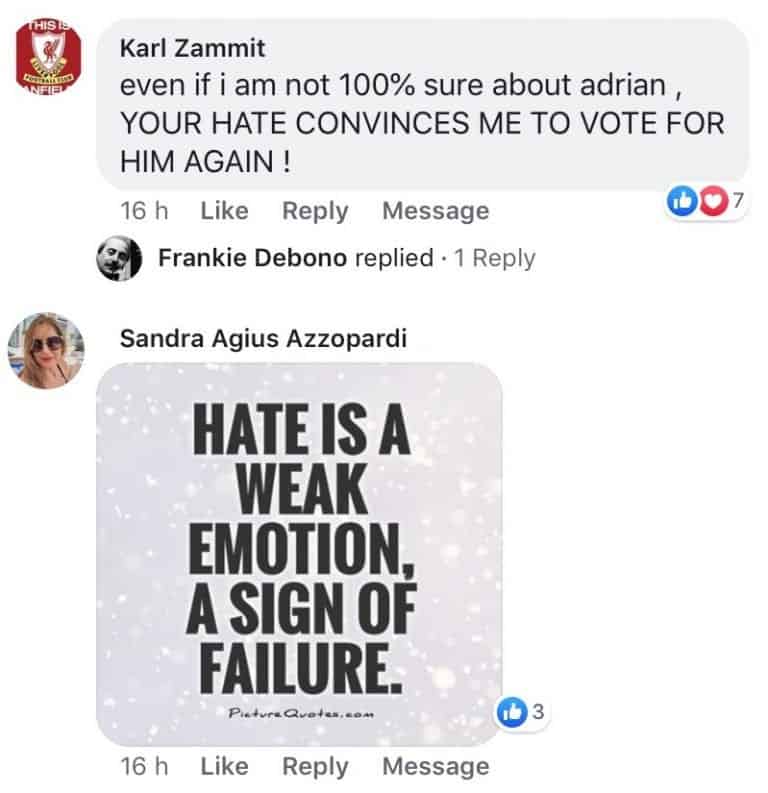768x793 pixels.
Task: Click the blue like reaction on Karl's comment
Action: 683,202
